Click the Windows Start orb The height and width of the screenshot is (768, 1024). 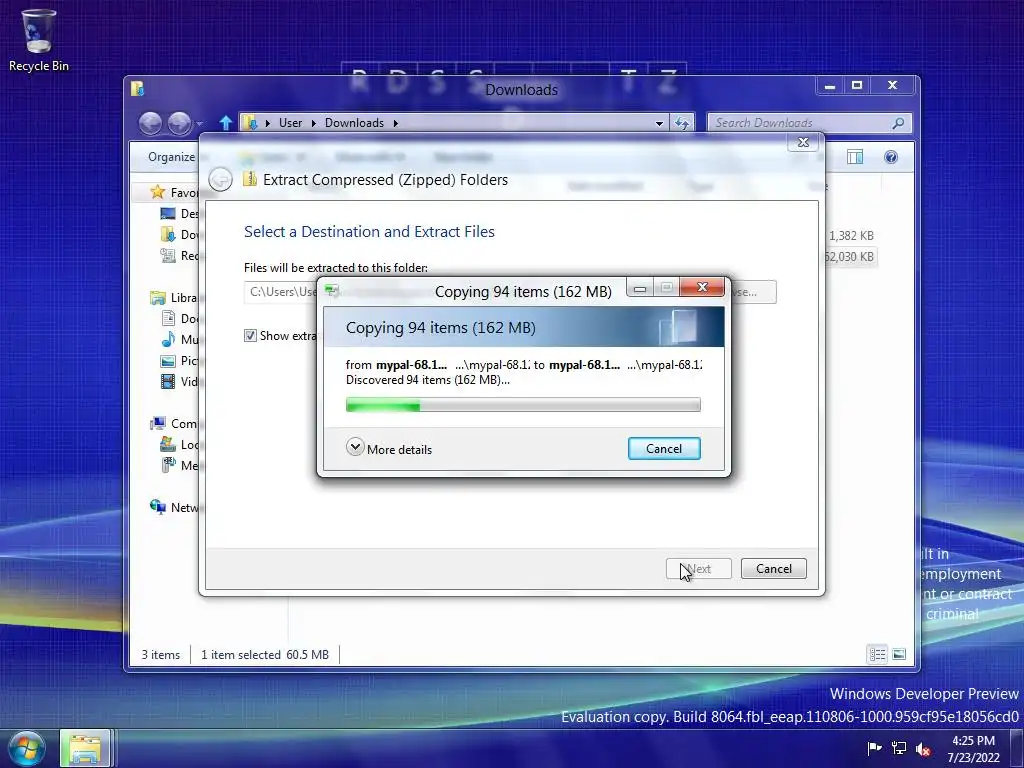pyautogui.click(x=26, y=748)
